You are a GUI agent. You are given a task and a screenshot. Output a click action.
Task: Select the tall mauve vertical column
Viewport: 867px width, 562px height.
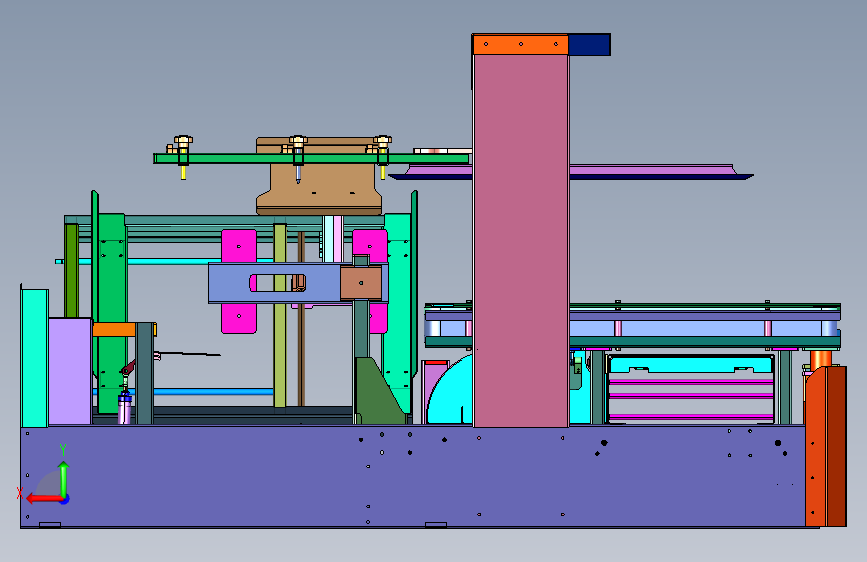[521, 241]
